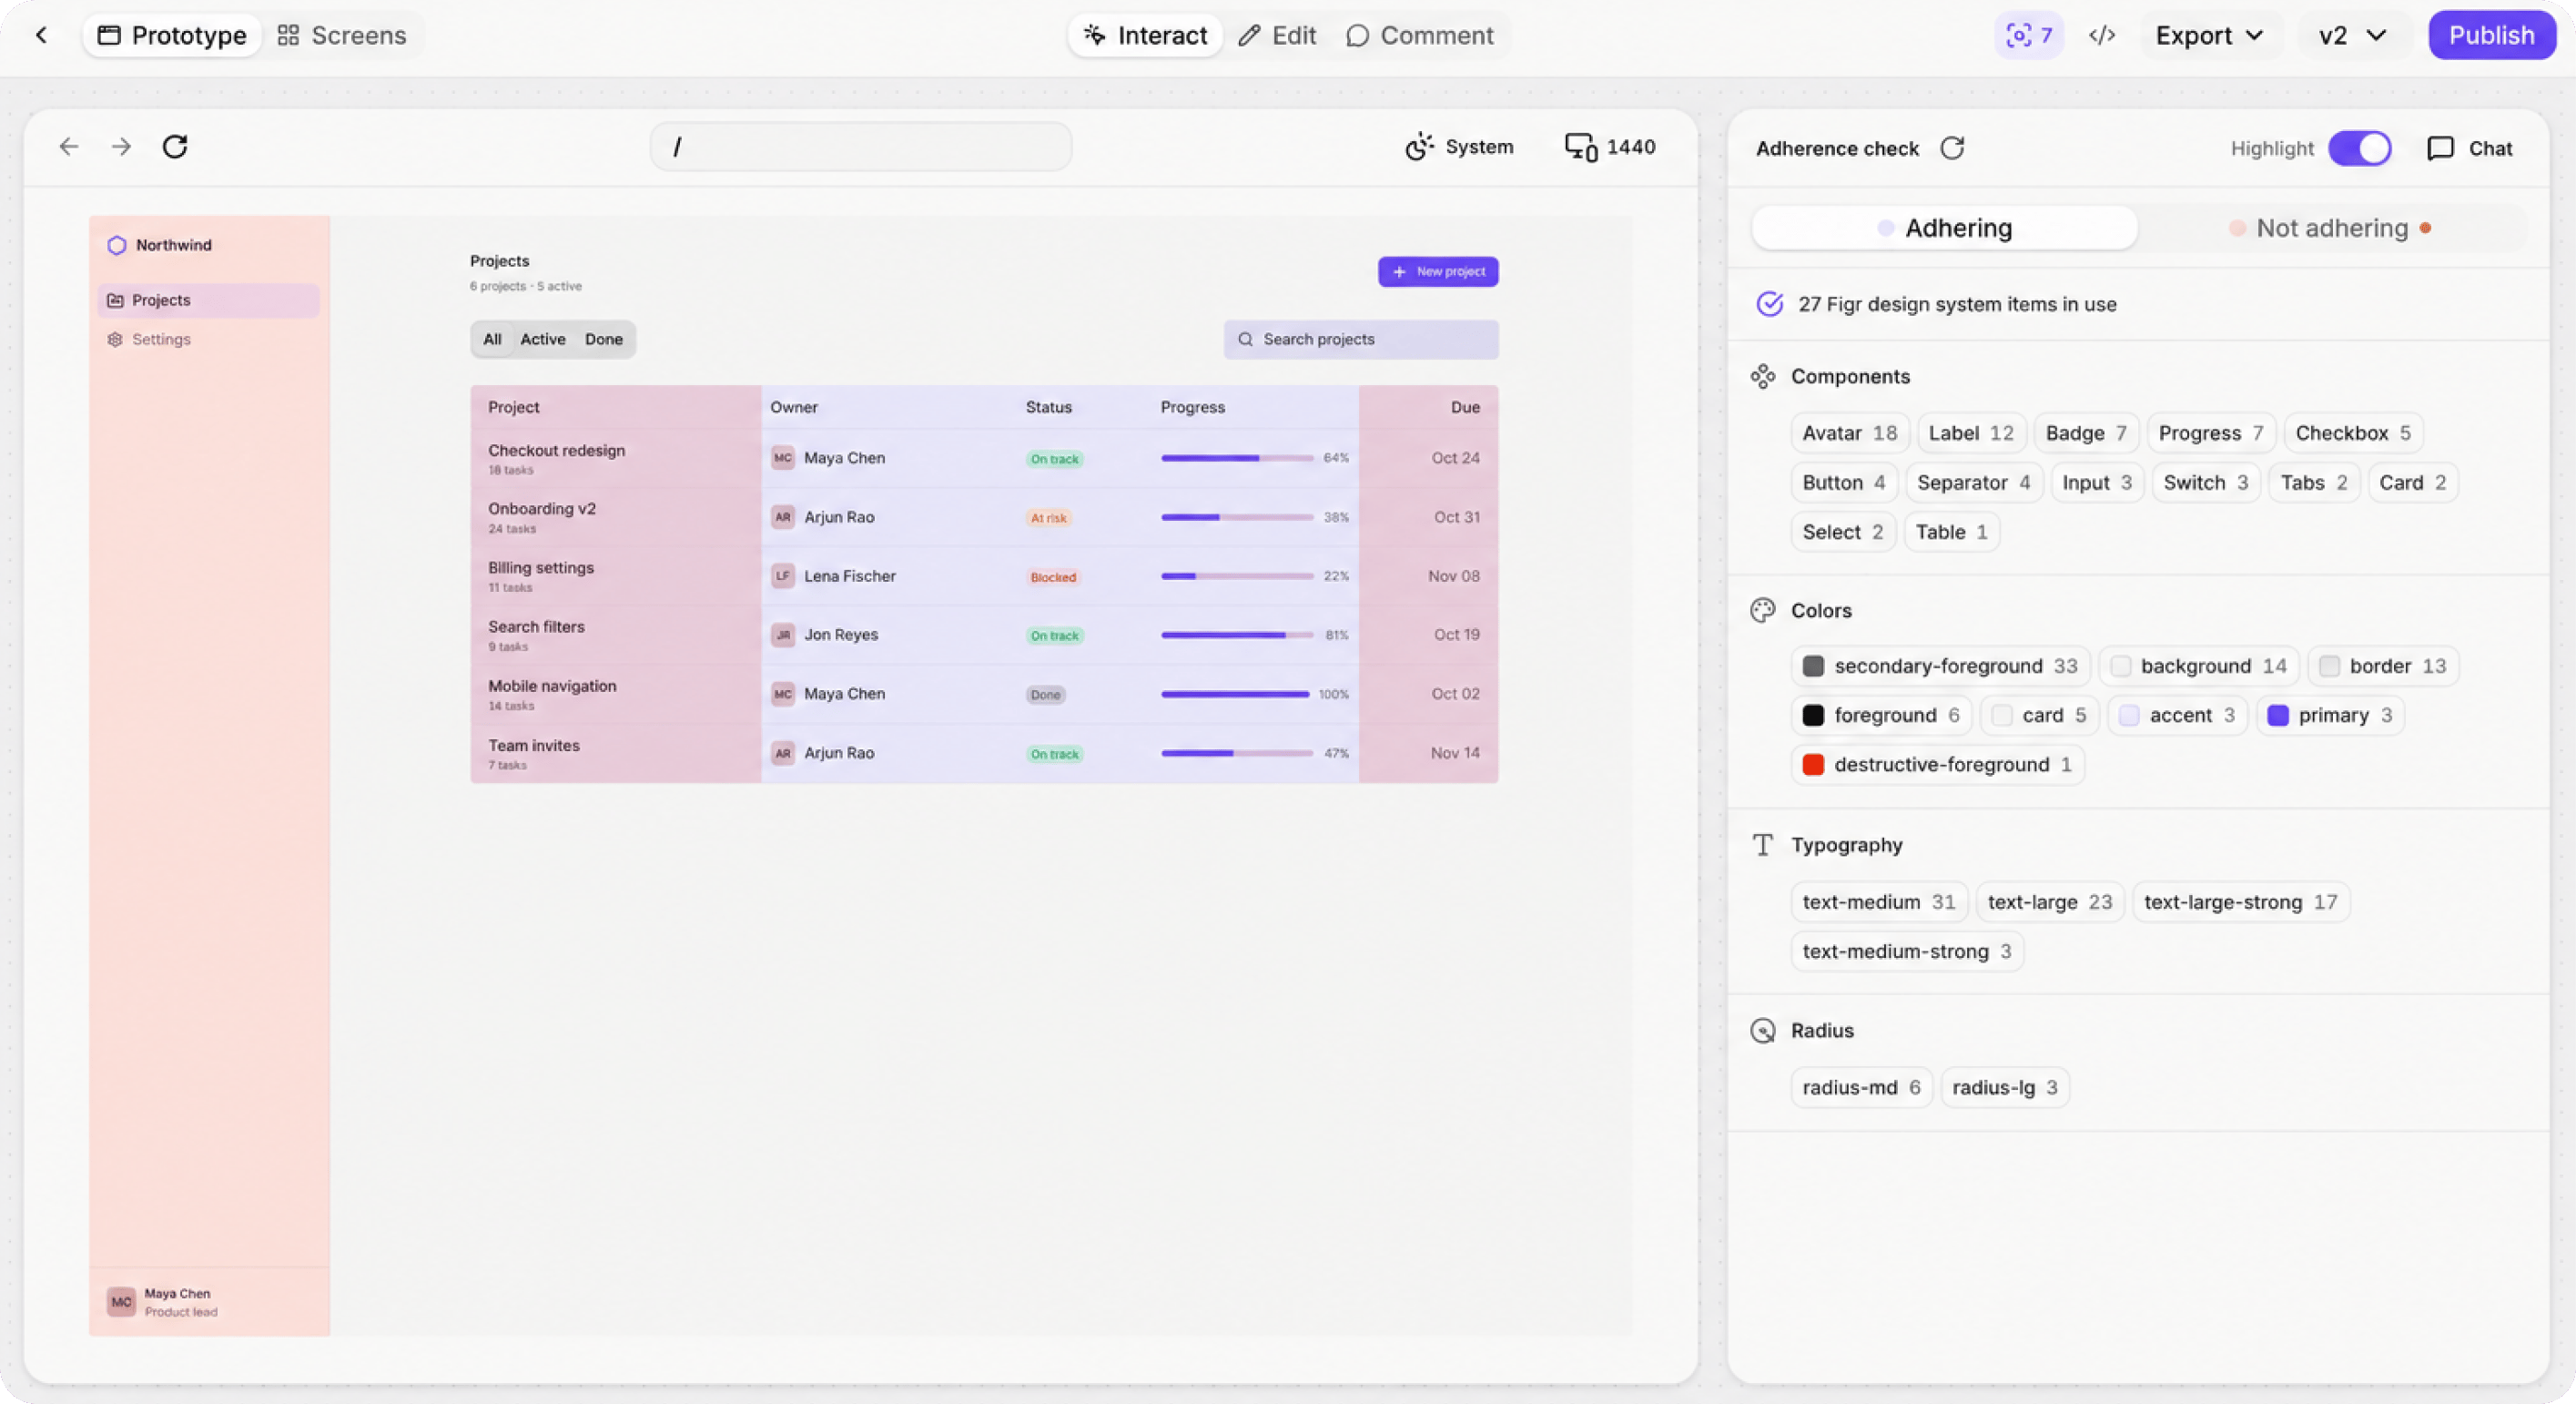Screen dimensions: 2576x1404
Task: Open the code view icon
Action: click(x=2102, y=35)
